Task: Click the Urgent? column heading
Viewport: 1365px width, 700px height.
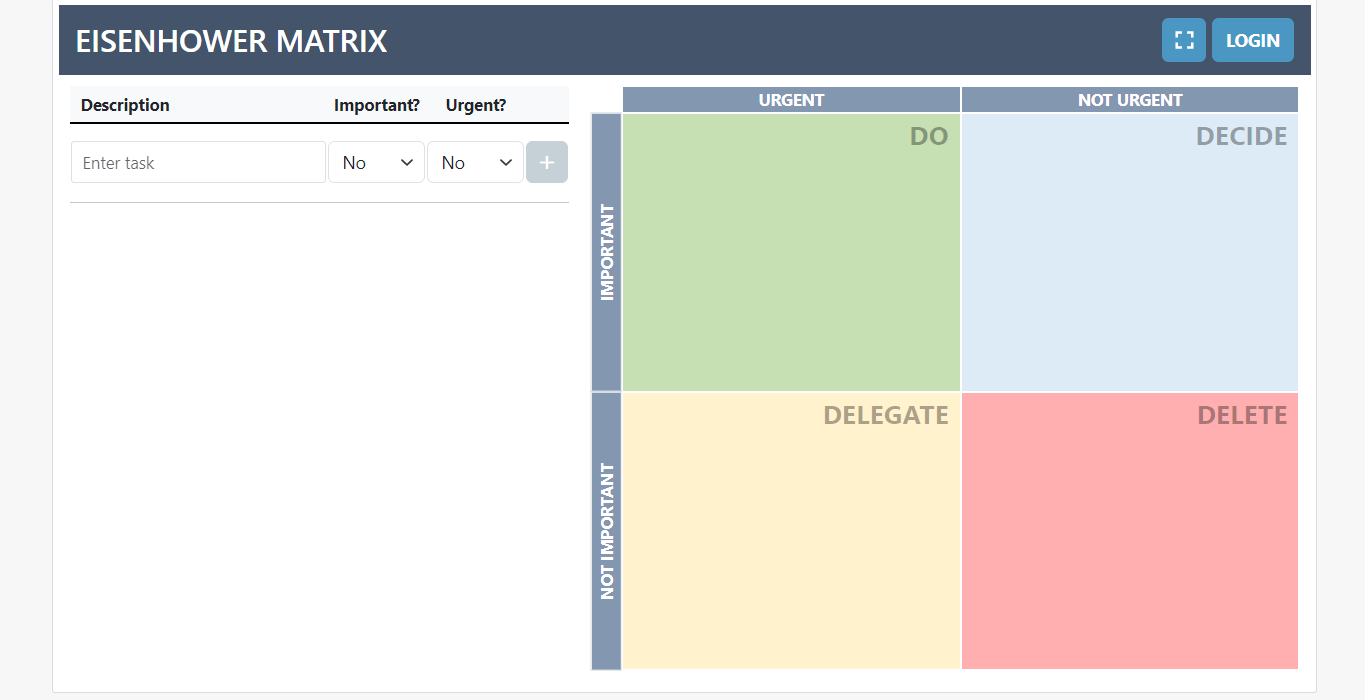Action: [x=475, y=104]
